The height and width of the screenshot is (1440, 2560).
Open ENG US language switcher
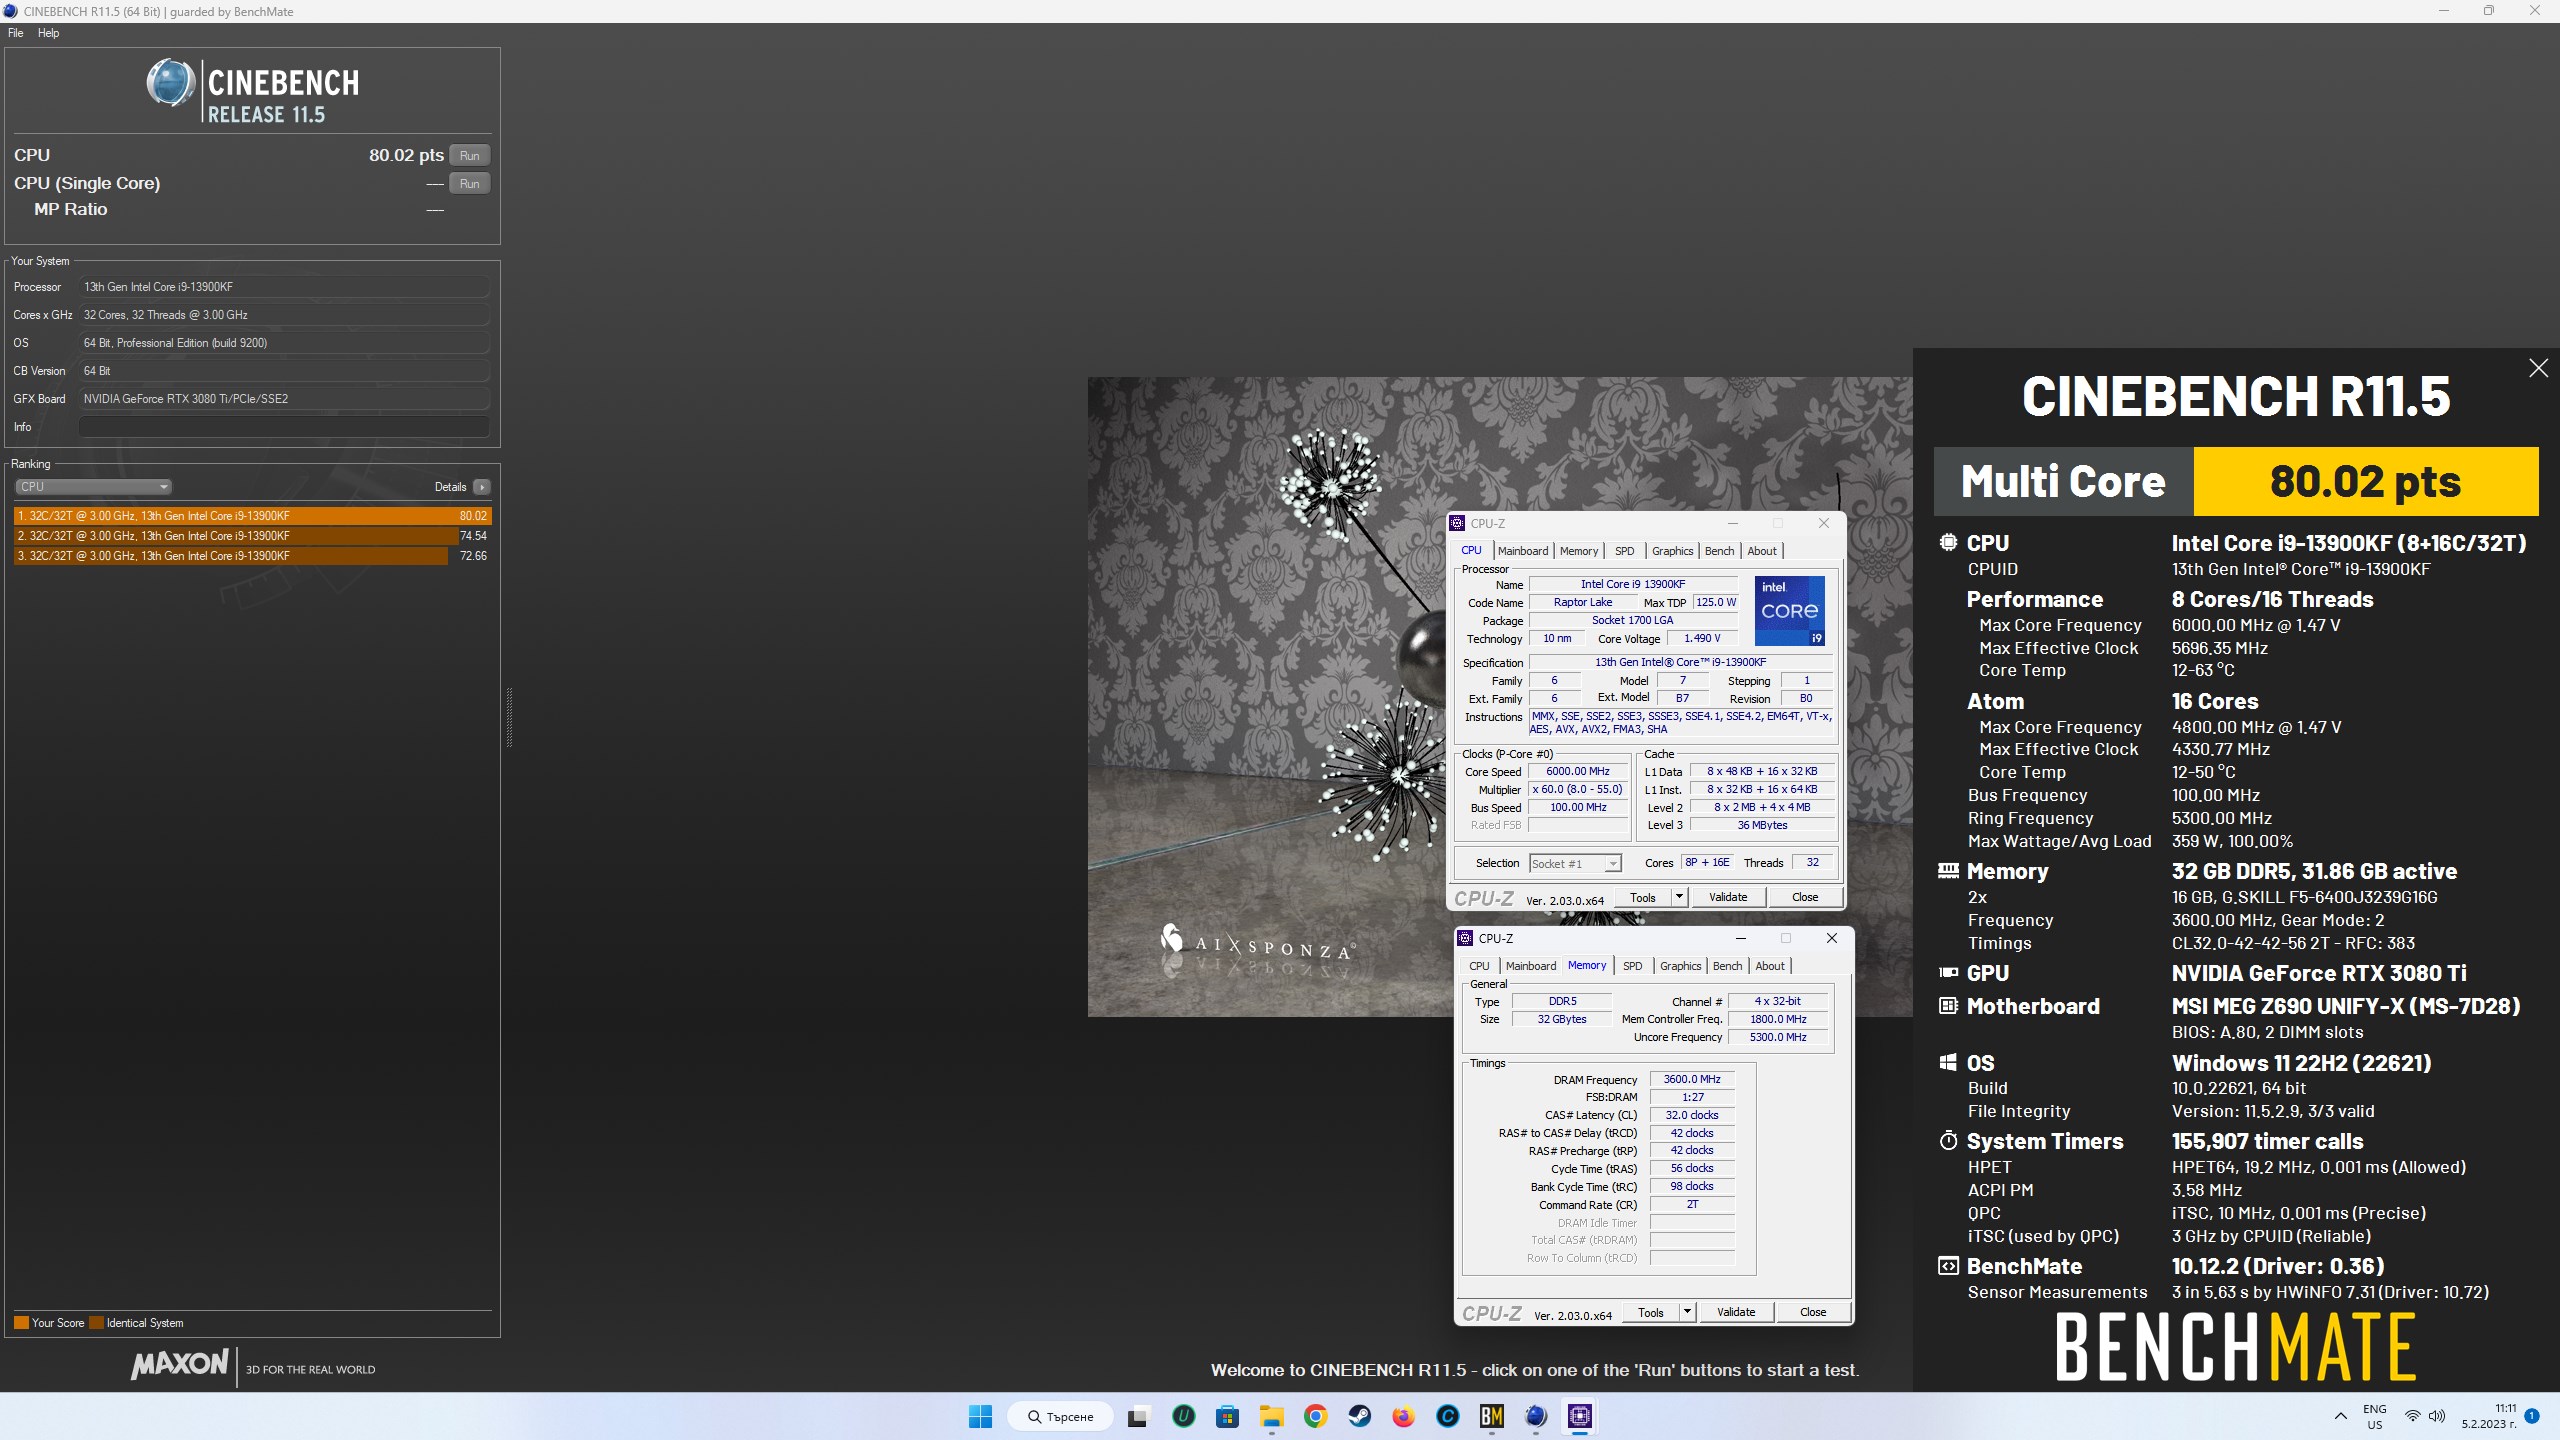2375,1416
